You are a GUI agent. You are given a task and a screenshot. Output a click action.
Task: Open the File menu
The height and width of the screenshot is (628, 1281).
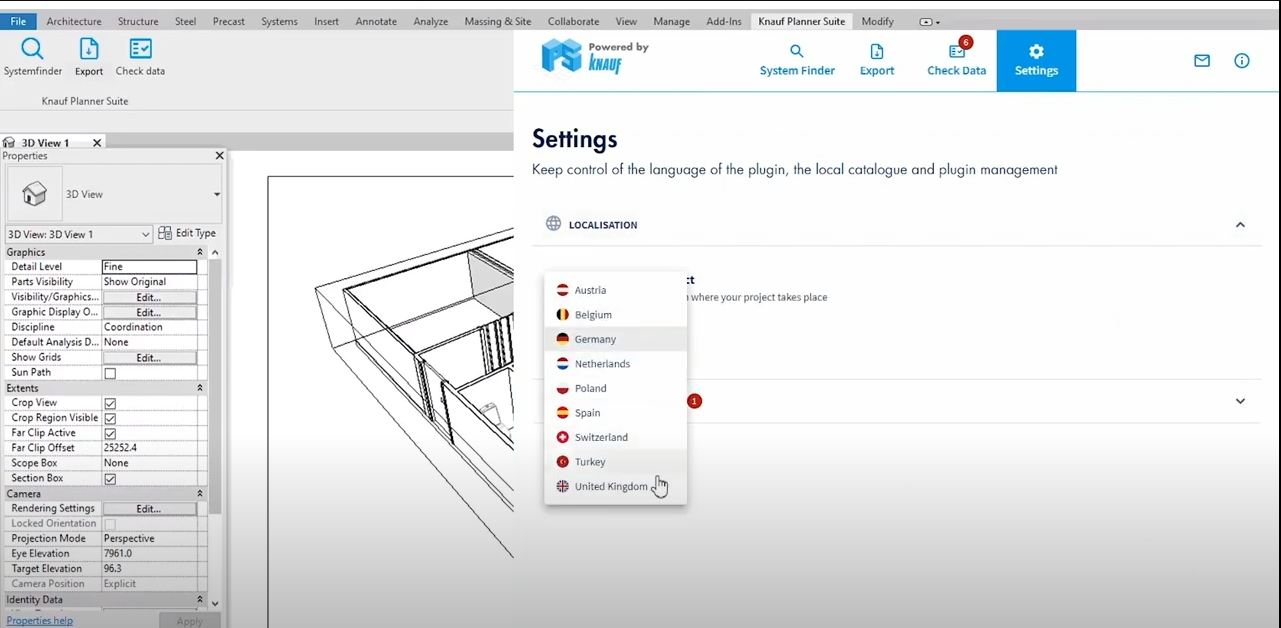pos(18,21)
